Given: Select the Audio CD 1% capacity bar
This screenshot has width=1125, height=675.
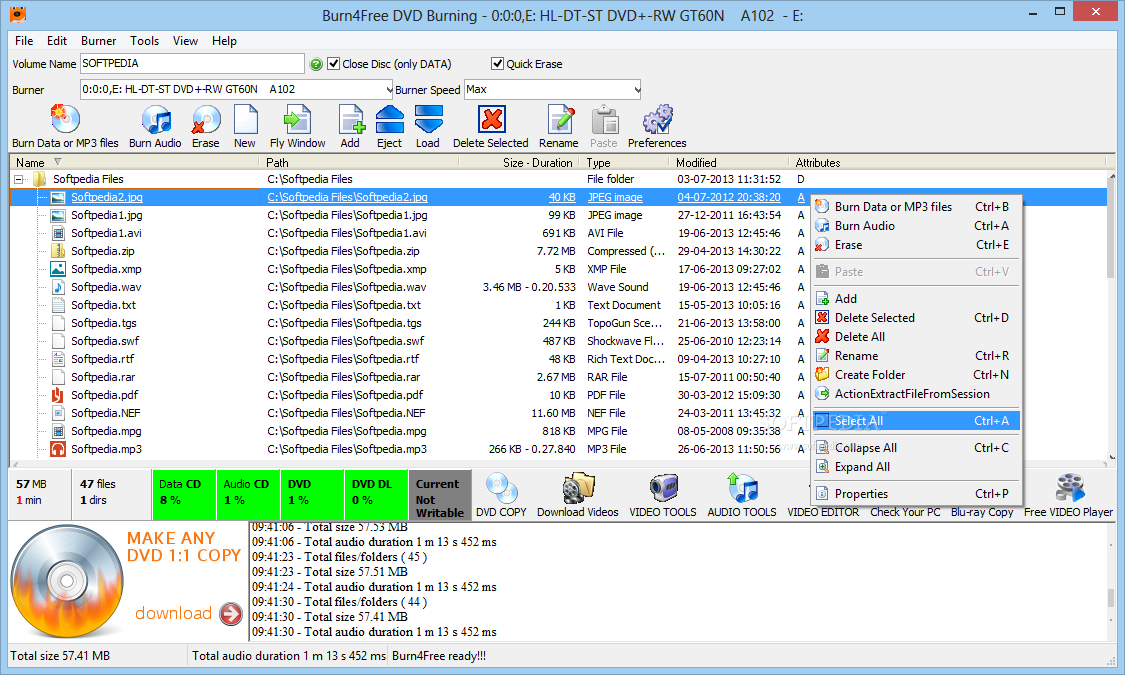Looking at the screenshot, I should pos(248,494).
